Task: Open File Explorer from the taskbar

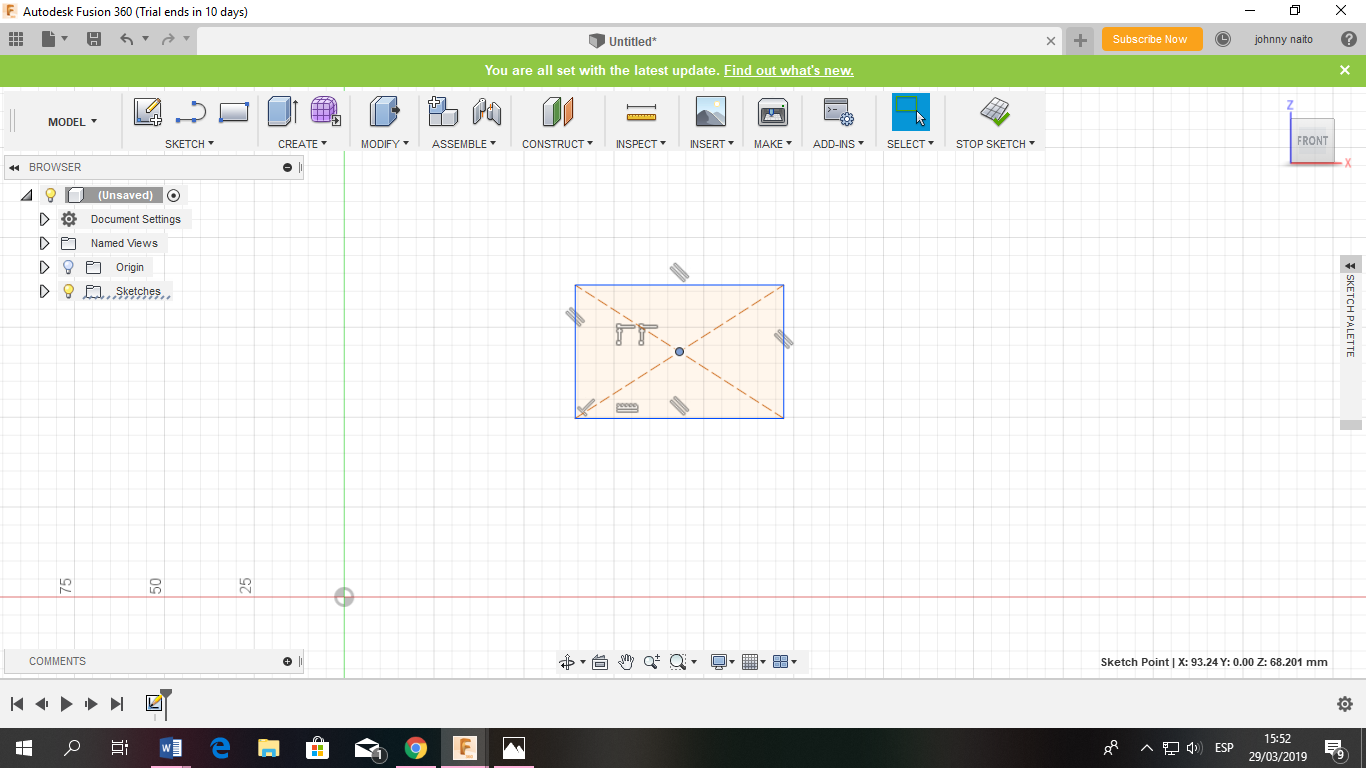Action: pyautogui.click(x=269, y=748)
